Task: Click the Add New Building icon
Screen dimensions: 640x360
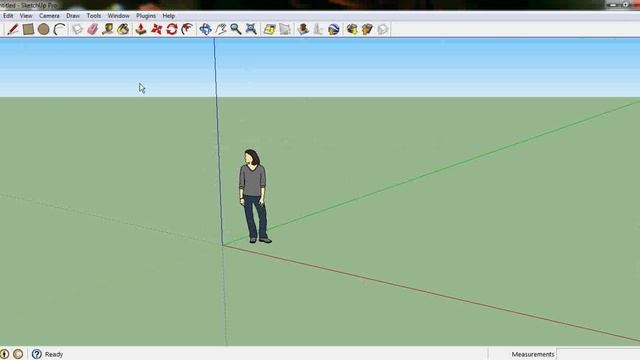Action: (x=303, y=29)
